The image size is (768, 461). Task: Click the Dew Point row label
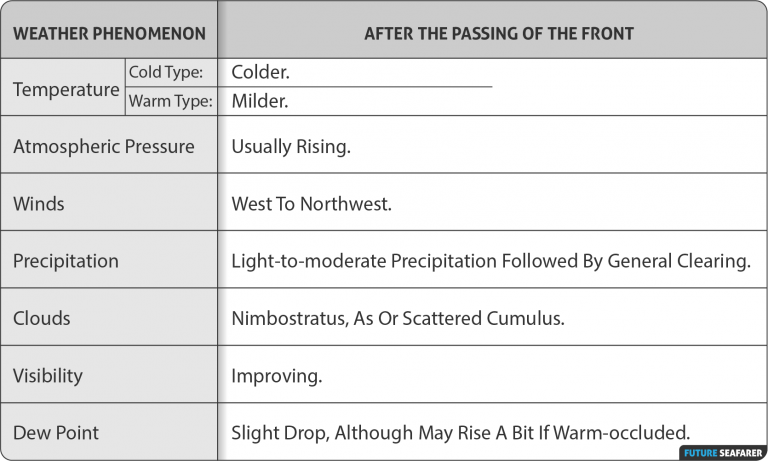coord(56,433)
